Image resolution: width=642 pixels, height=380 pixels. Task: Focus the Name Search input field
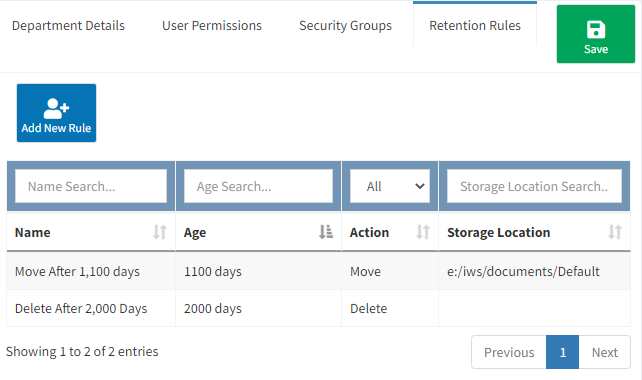91,186
